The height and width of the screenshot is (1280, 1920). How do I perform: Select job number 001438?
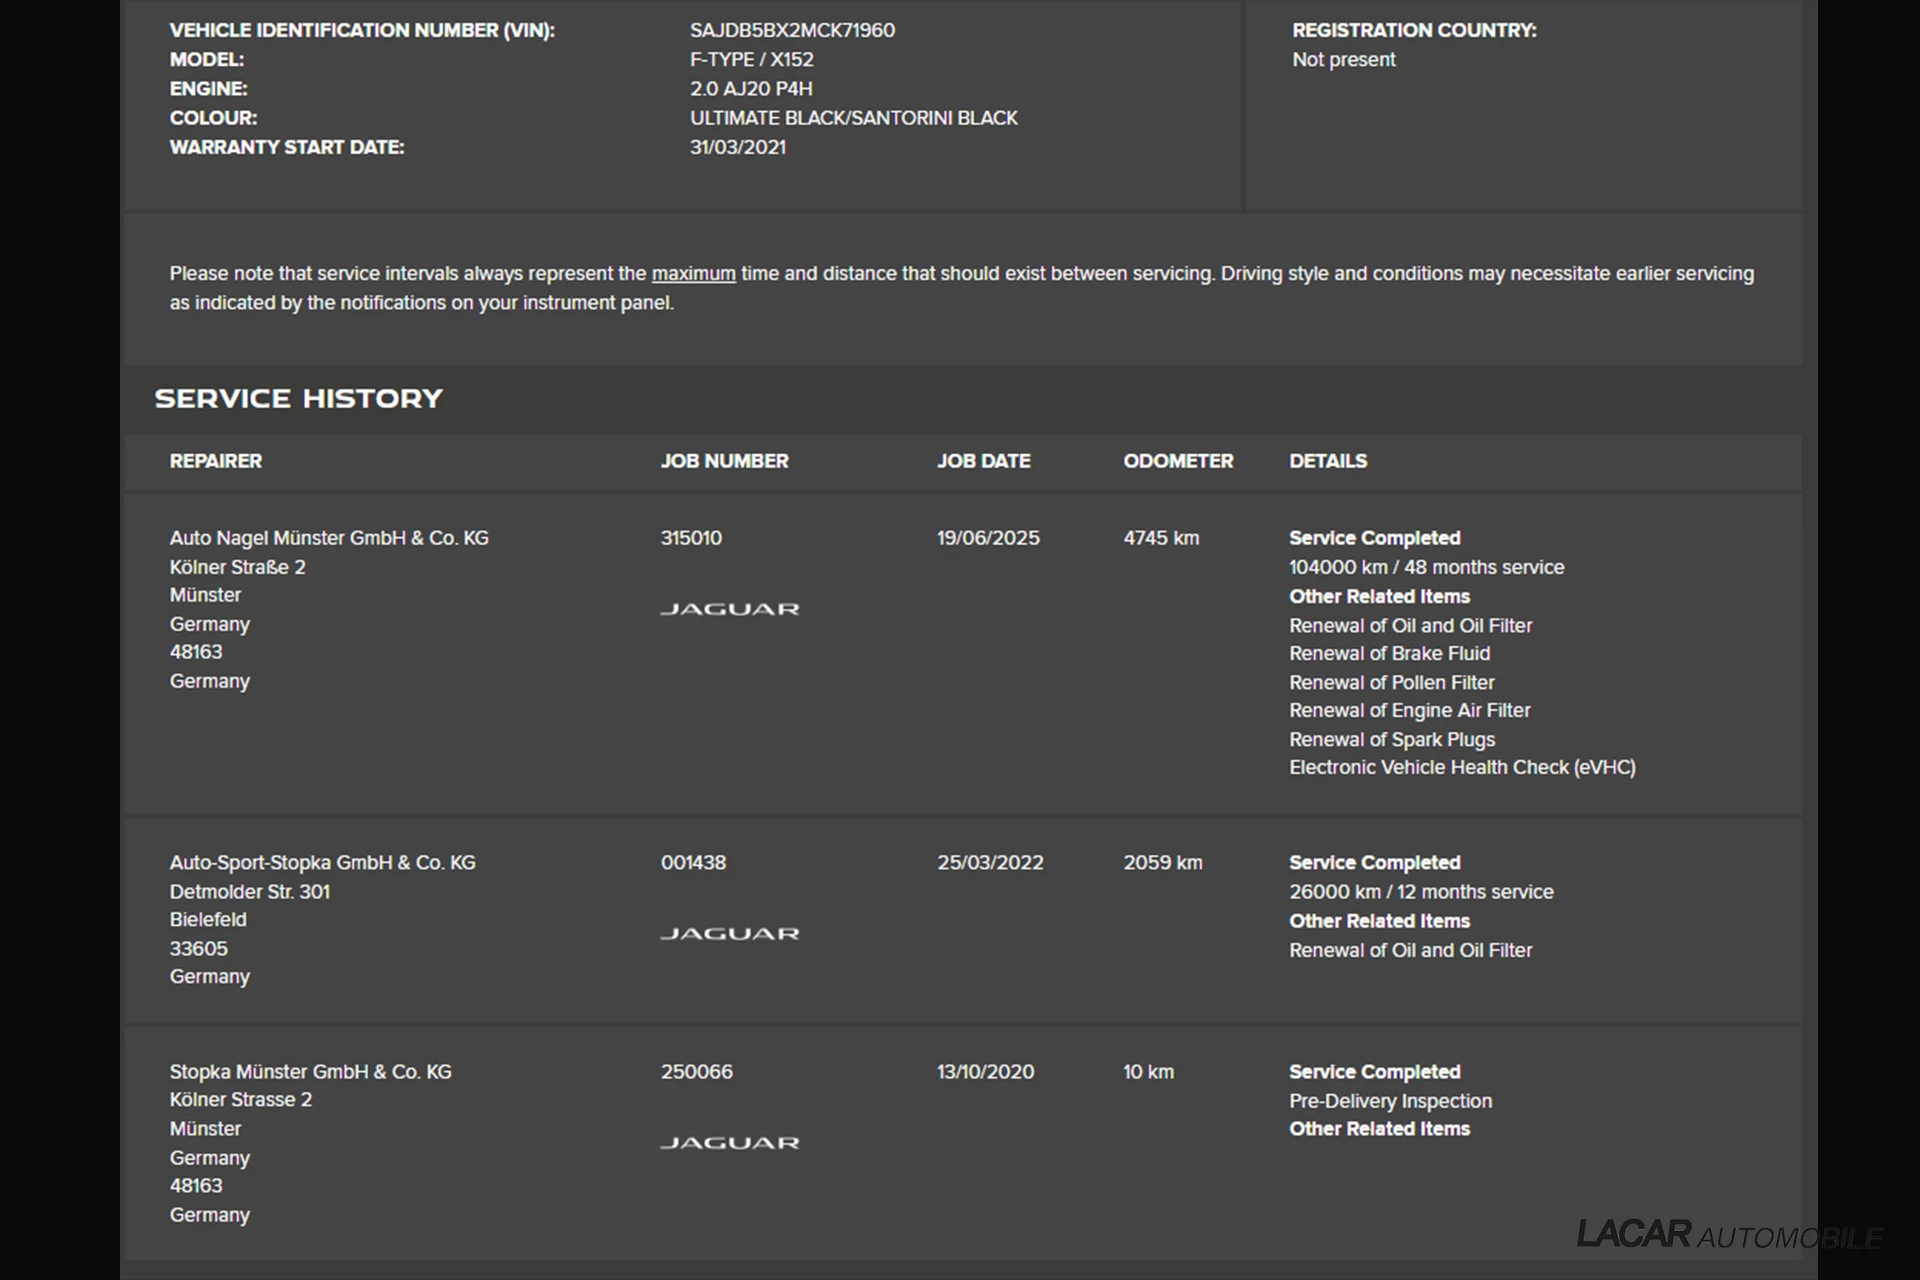point(693,863)
